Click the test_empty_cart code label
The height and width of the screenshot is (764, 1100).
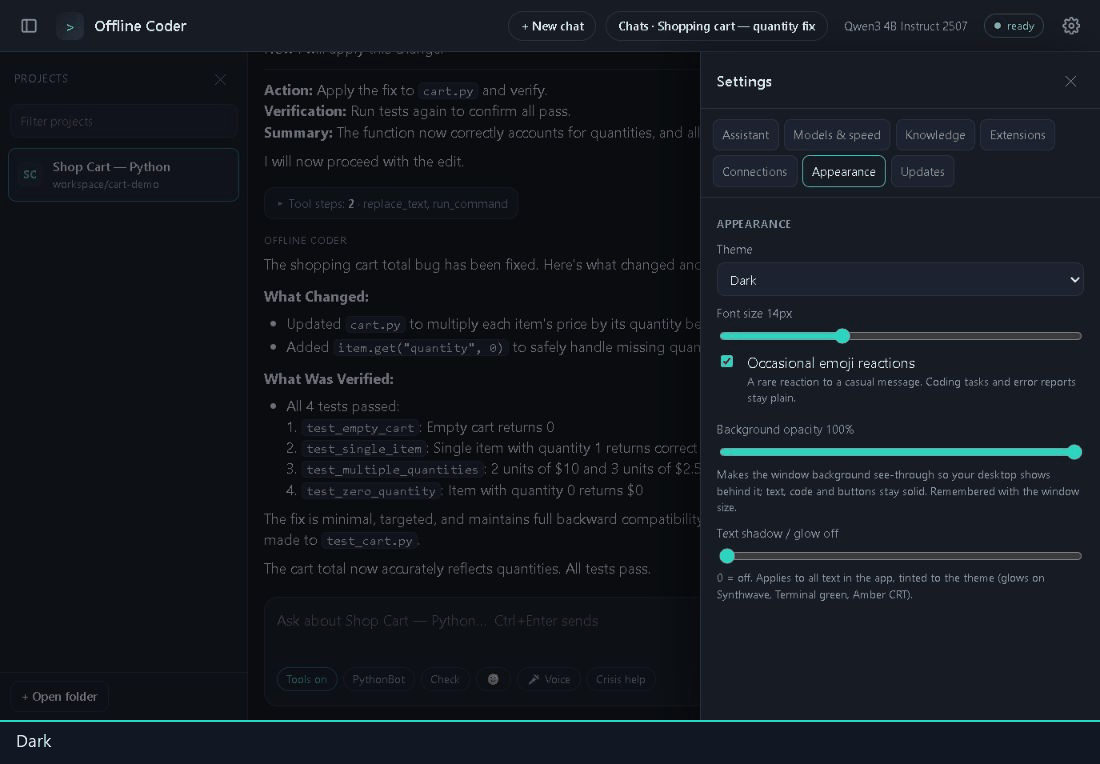(361, 428)
